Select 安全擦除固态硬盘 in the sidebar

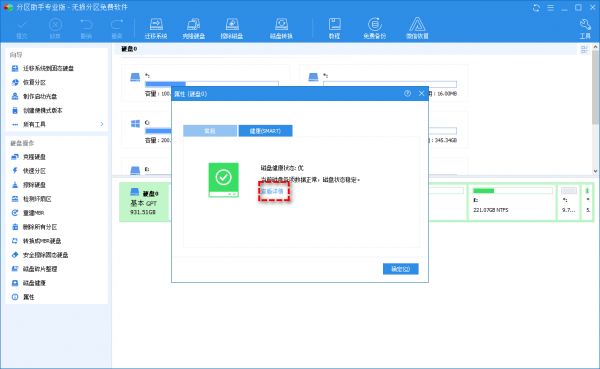pyautogui.click(x=45, y=255)
